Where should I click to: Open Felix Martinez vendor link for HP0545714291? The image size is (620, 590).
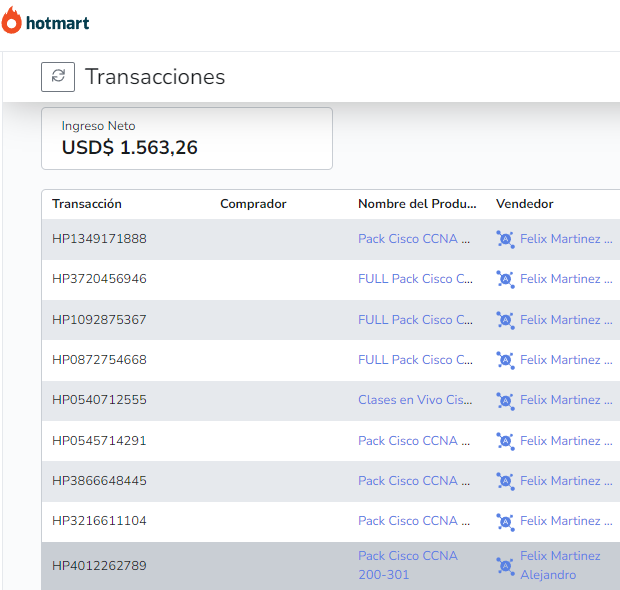pyautogui.click(x=566, y=441)
